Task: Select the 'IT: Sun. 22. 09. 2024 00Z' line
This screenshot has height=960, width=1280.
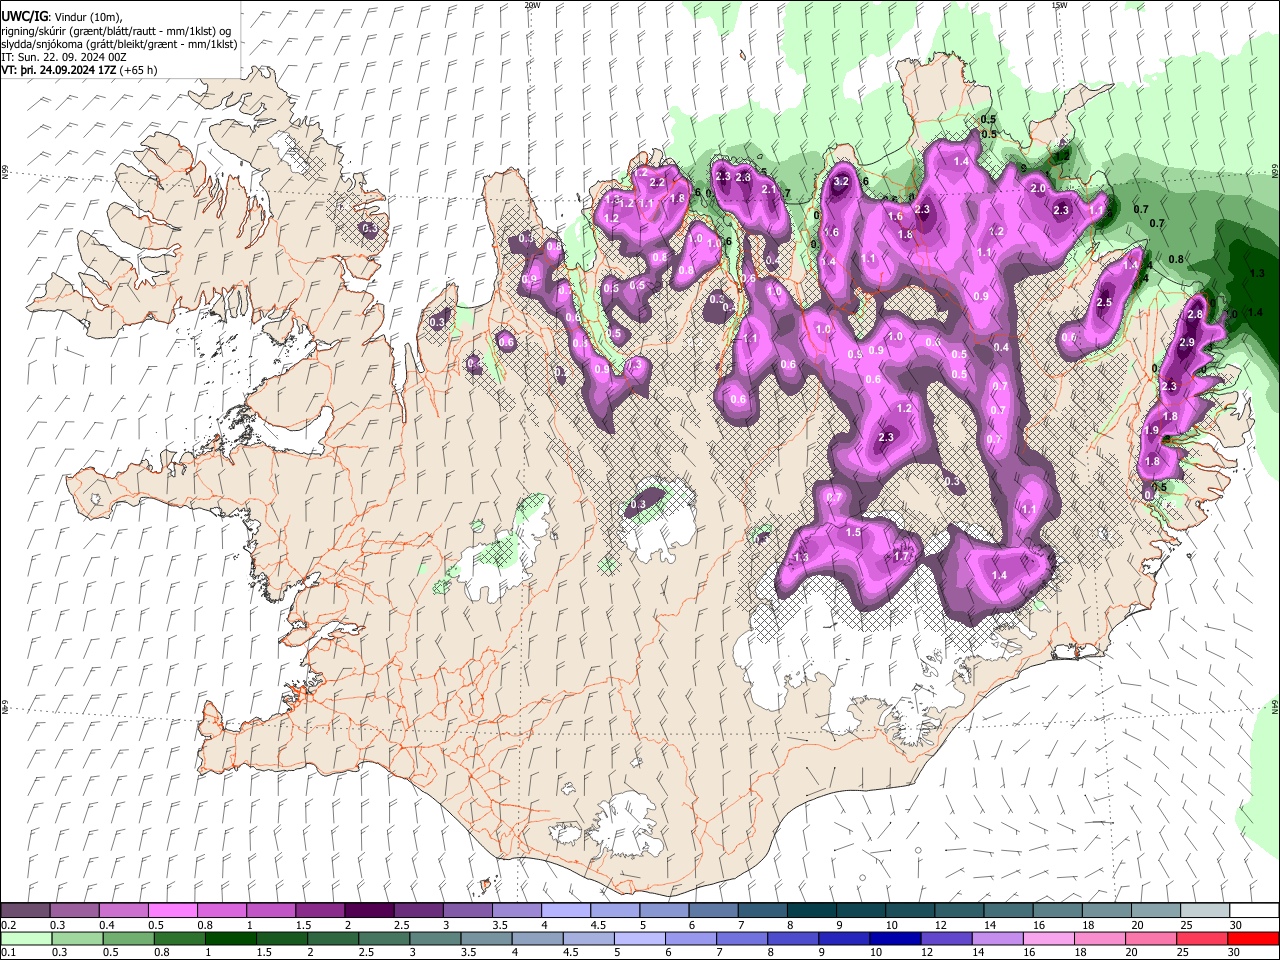Action: 64,57
